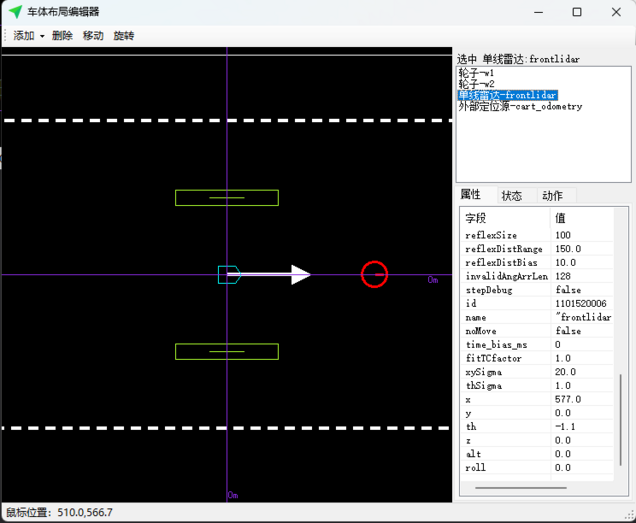636x523 pixels.
Task: Click the x value field 577.0
Action: (x=568, y=399)
